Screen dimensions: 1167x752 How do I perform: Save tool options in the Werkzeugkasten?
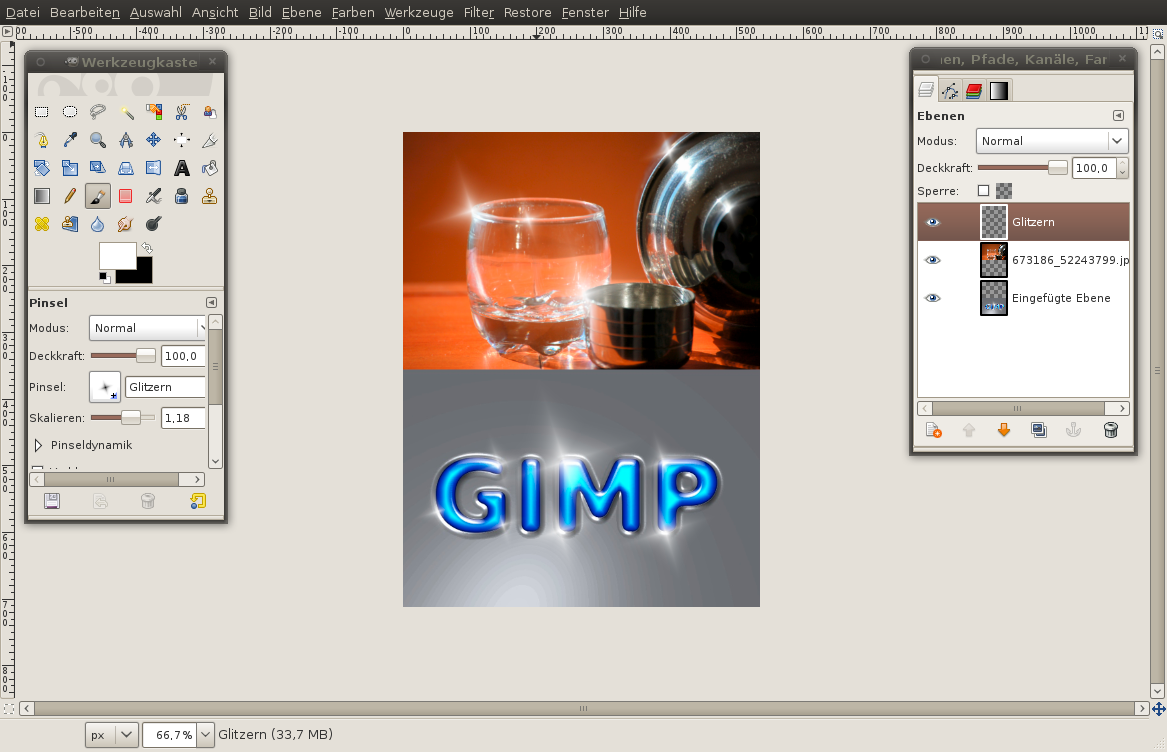click(x=51, y=501)
